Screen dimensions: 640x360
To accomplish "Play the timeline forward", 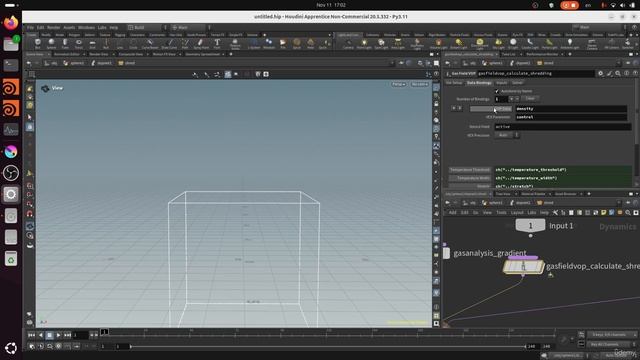I will tap(58, 335).
